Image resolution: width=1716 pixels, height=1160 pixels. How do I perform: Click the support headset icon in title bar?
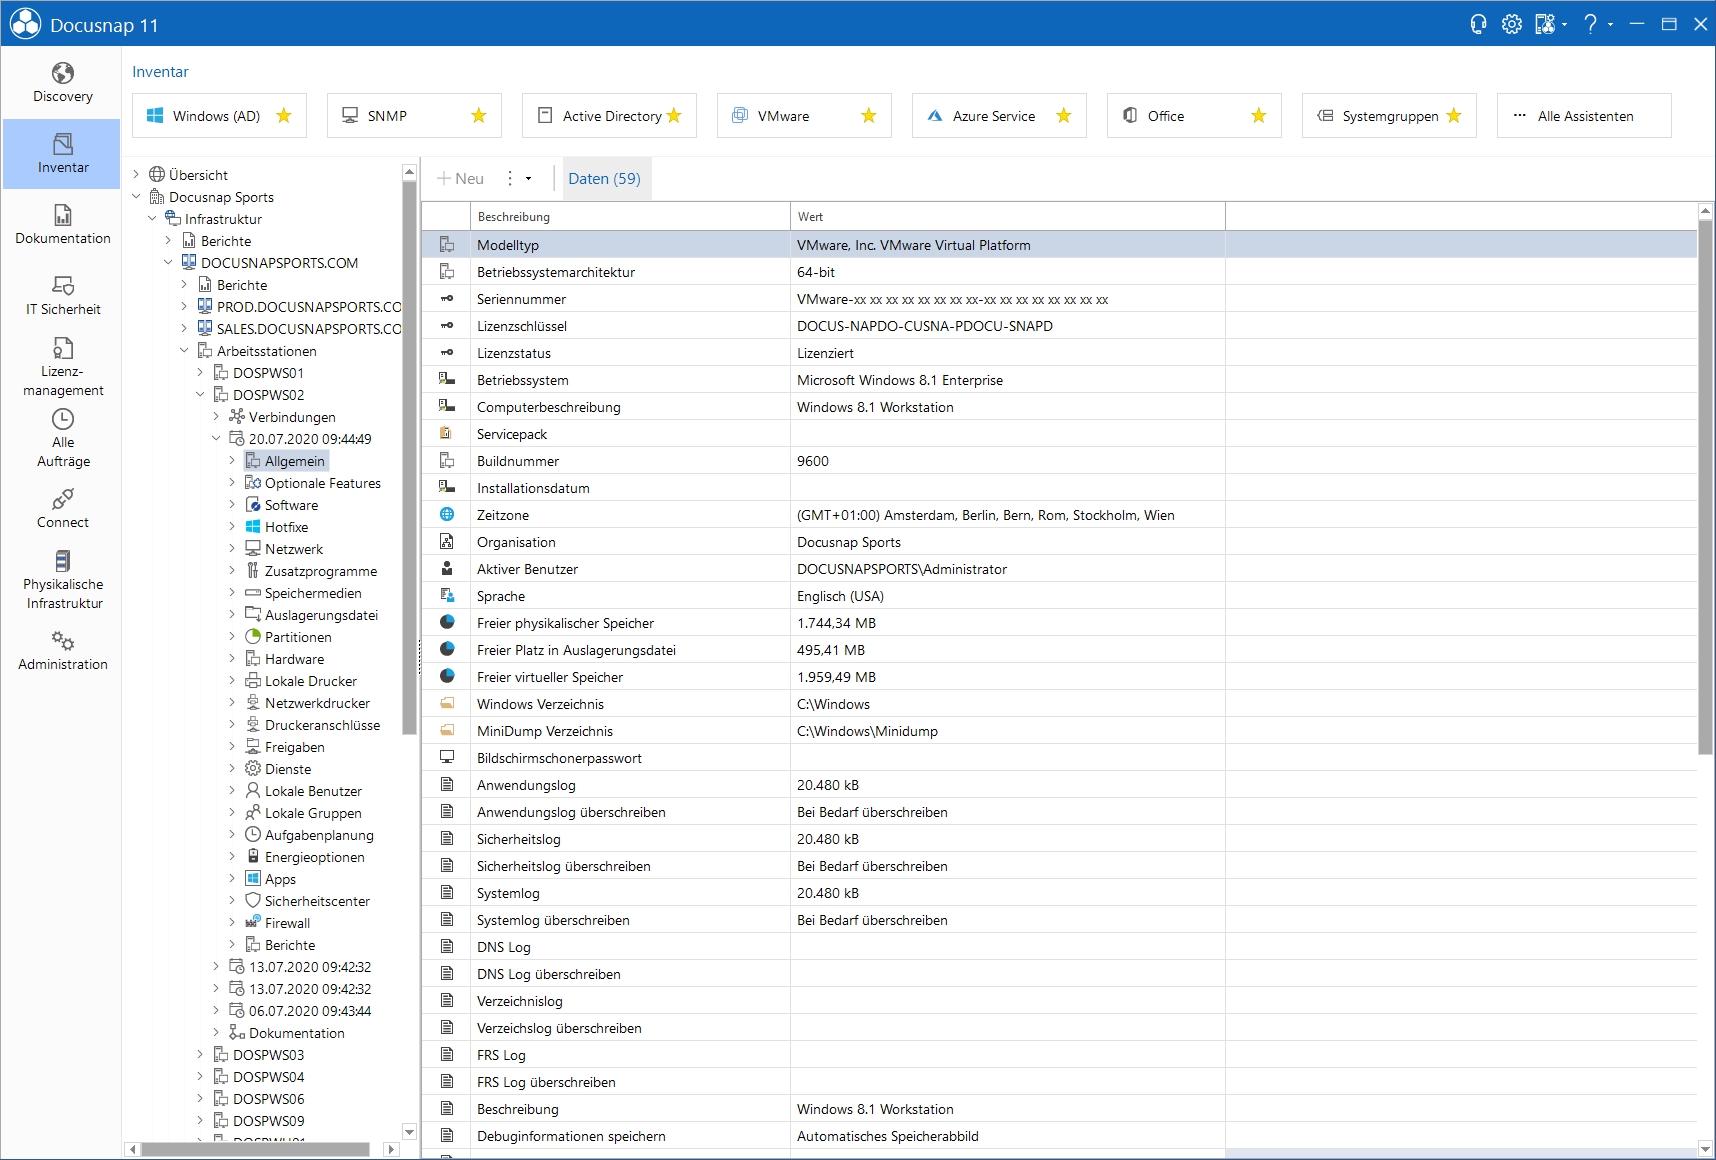[x=1478, y=24]
